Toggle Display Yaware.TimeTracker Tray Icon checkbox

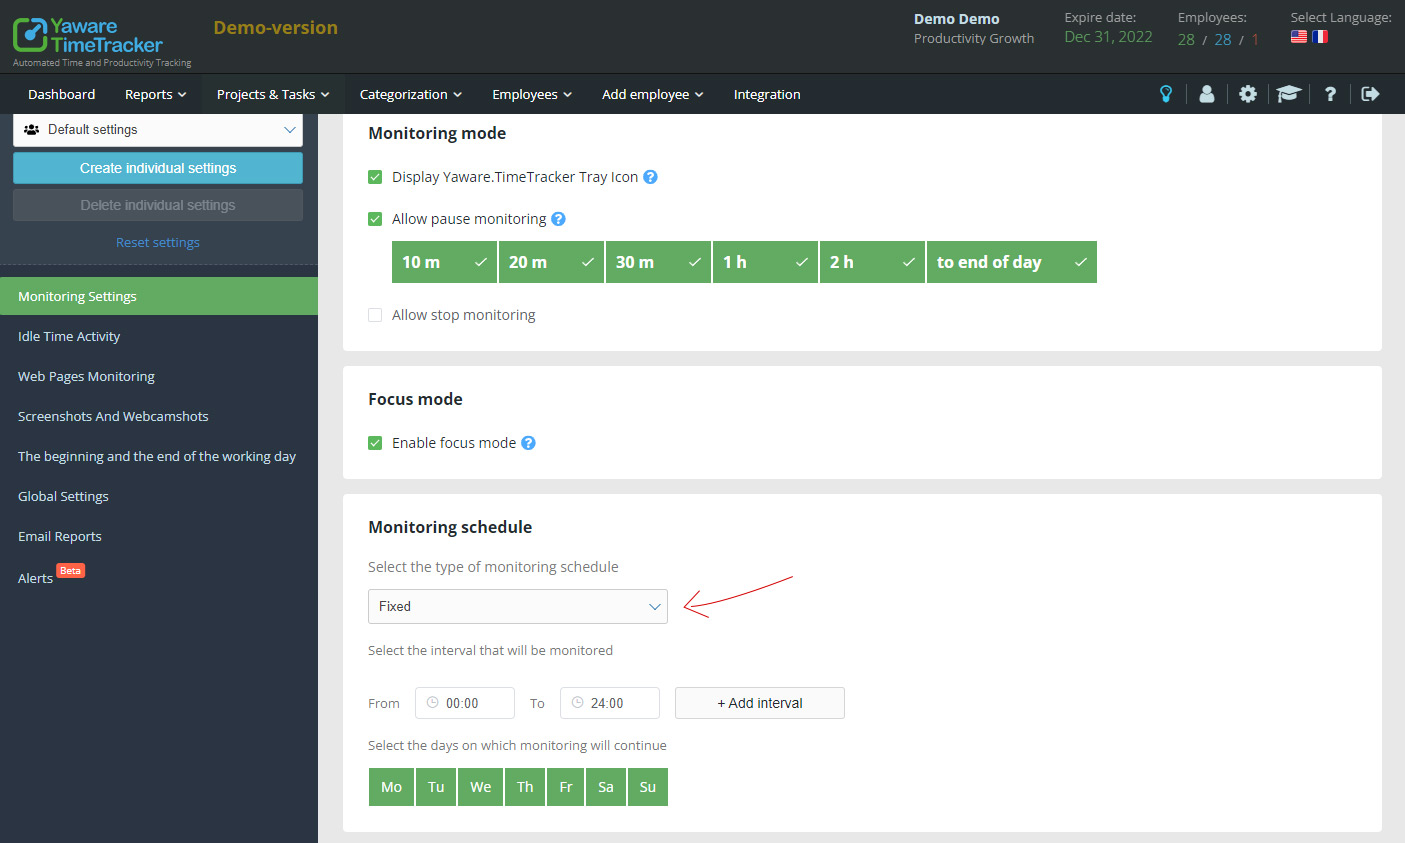click(x=375, y=177)
